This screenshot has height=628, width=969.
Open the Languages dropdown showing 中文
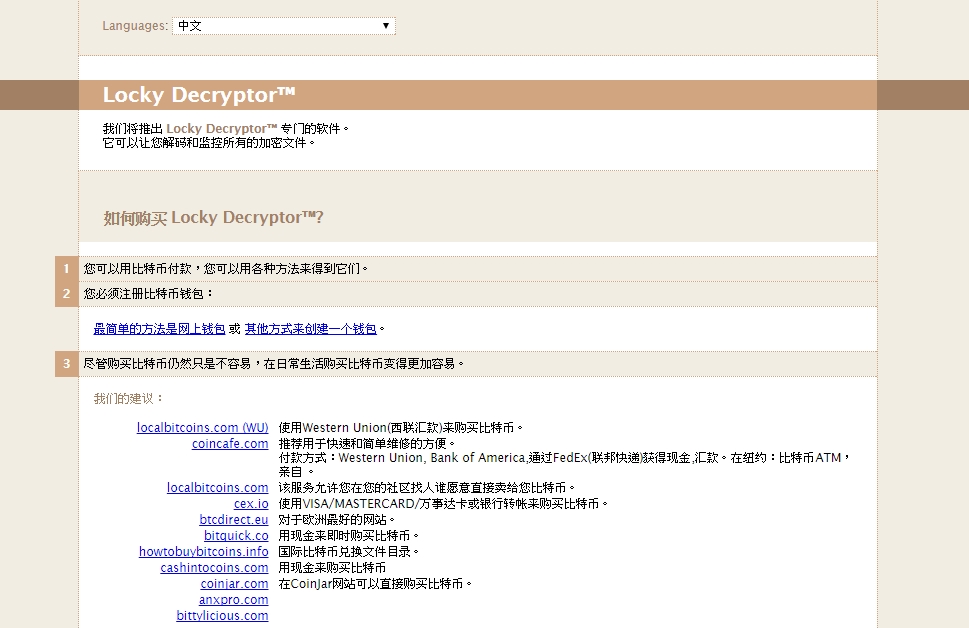click(x=284, y=26)
